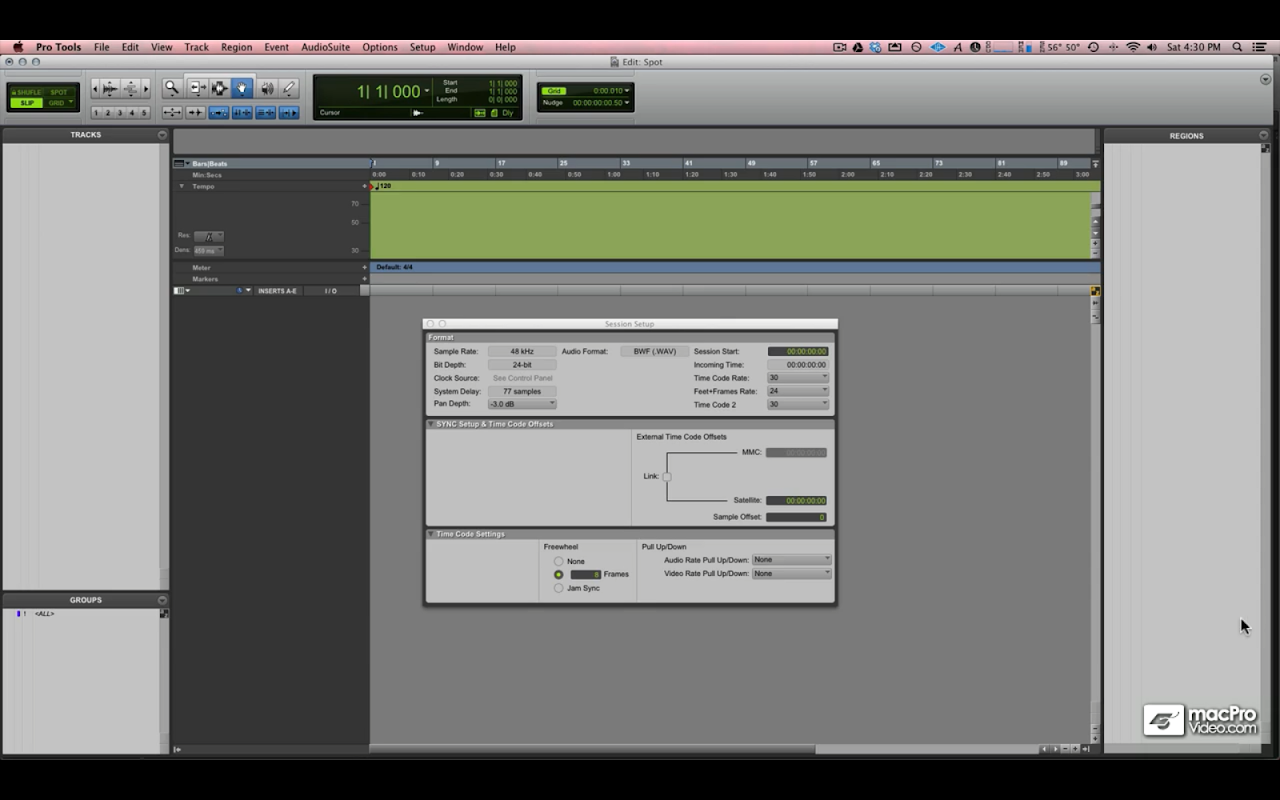Click the Session Start timecode field

pos(798,352)
